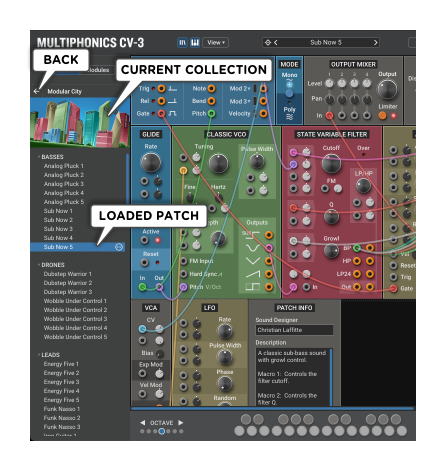Image resolution: width=446 pixels, height=471 pixels.
Task: Open options icon on Sub Now 5 row
Action: [119, 247]
